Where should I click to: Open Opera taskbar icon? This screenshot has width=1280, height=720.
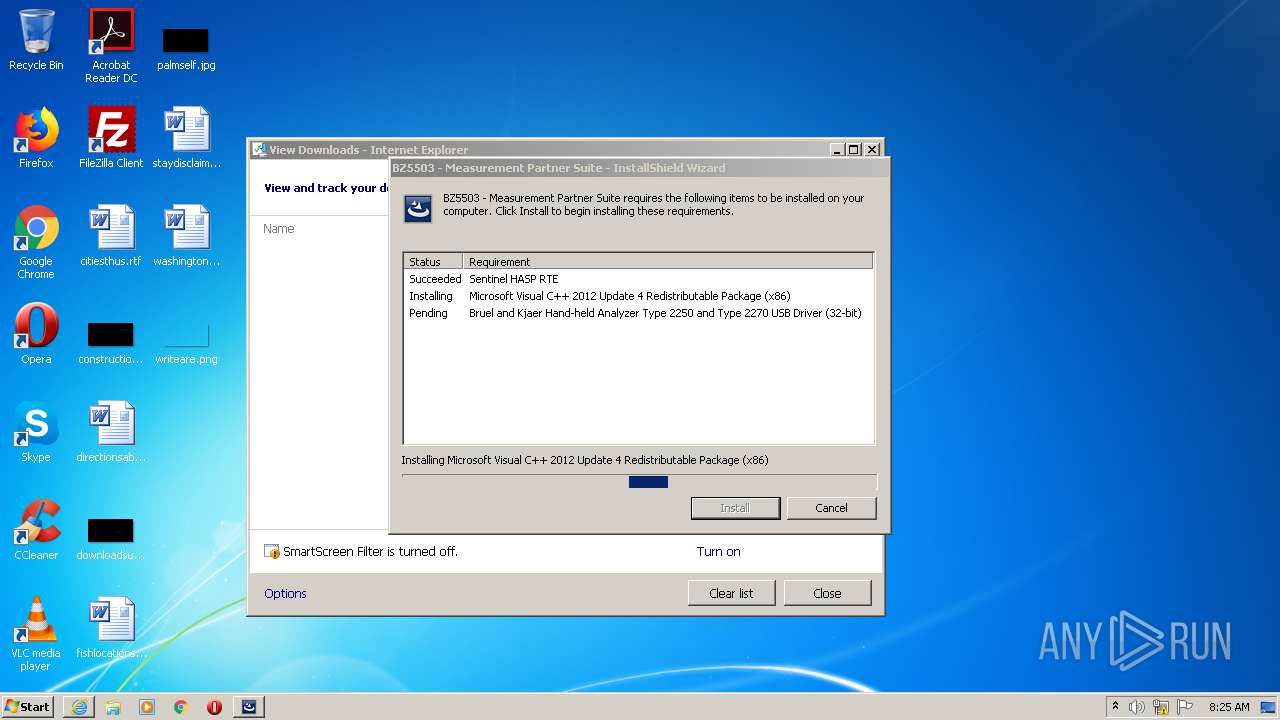[x=214, y=707]
